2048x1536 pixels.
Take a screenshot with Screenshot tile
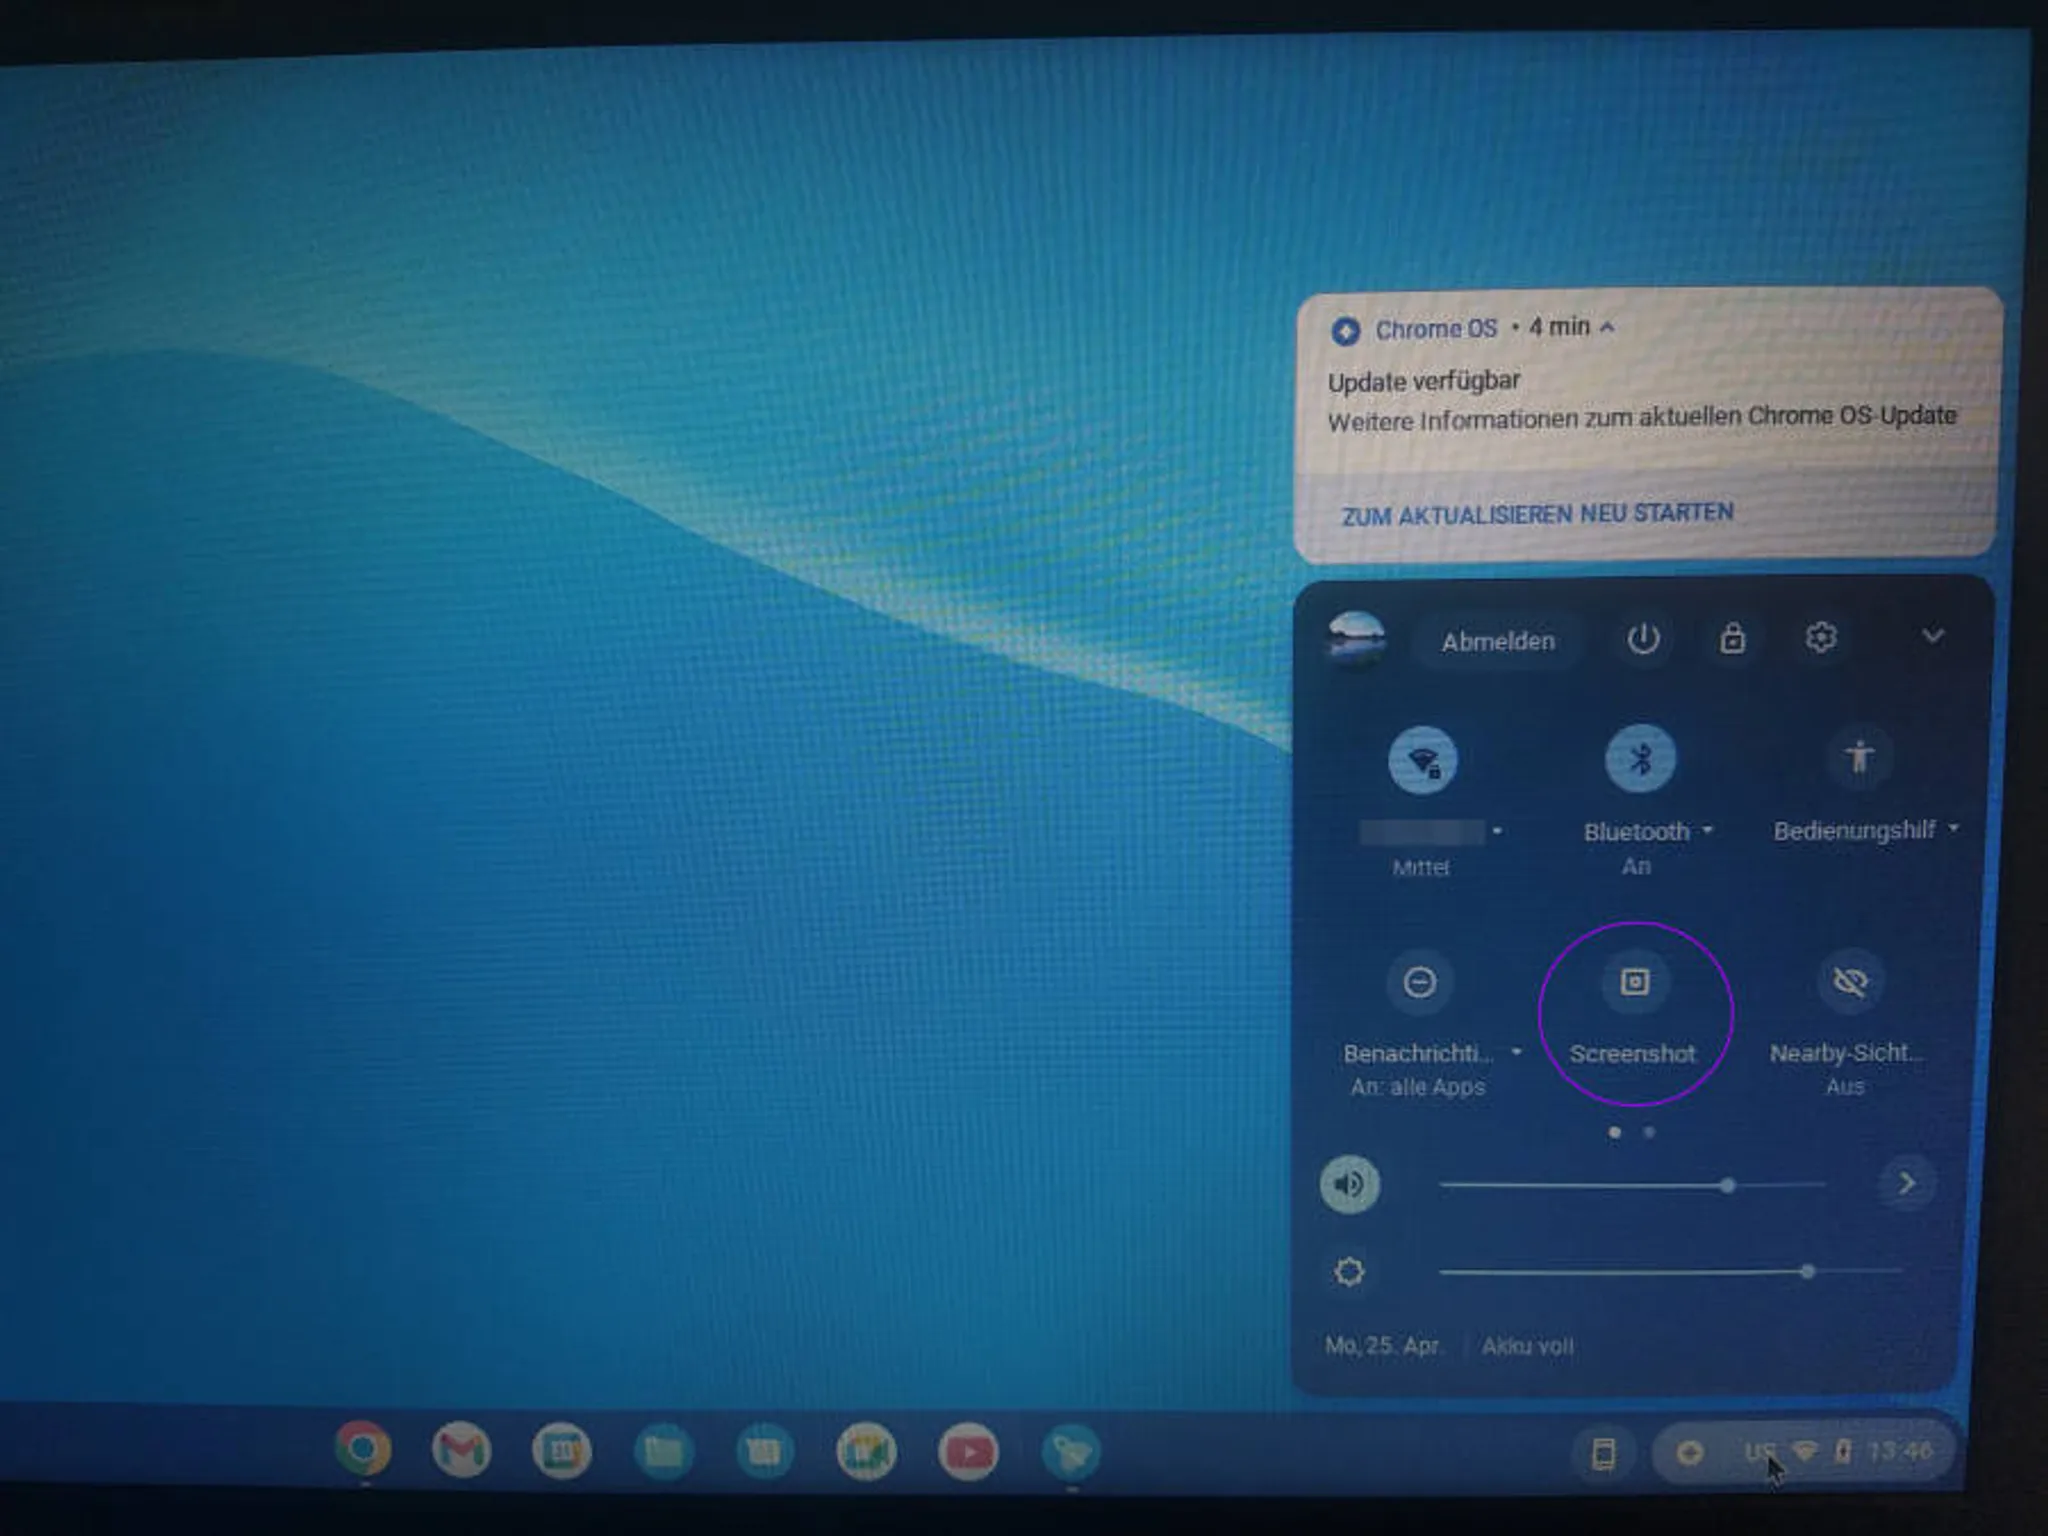click(1635, 982)
